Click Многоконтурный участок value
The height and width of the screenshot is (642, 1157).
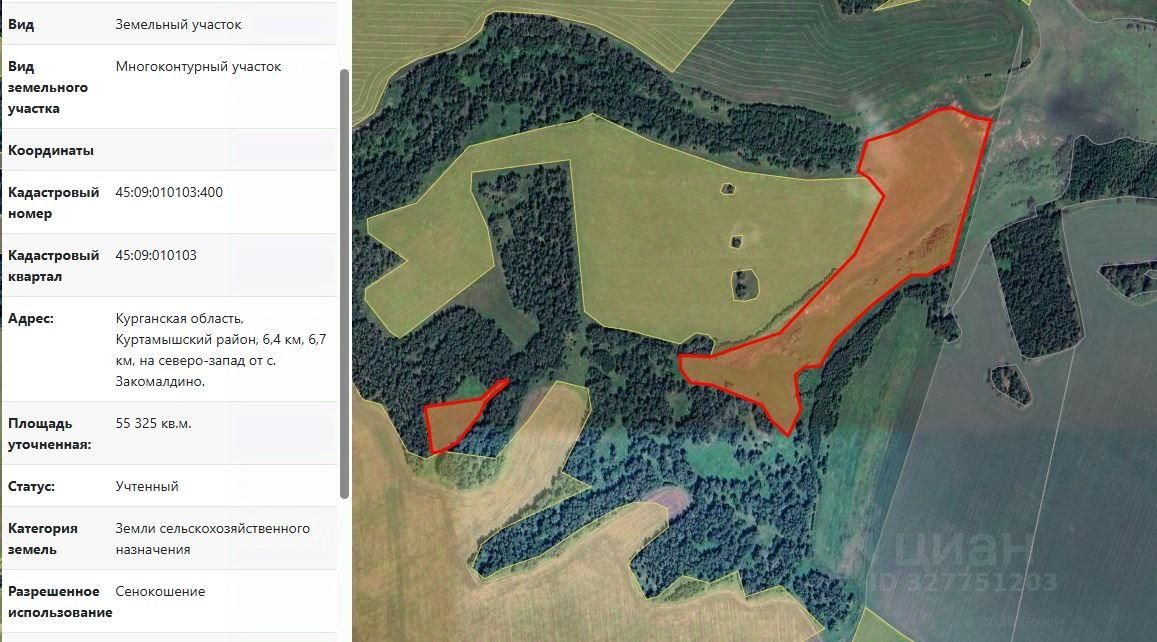tap(198, 66)
